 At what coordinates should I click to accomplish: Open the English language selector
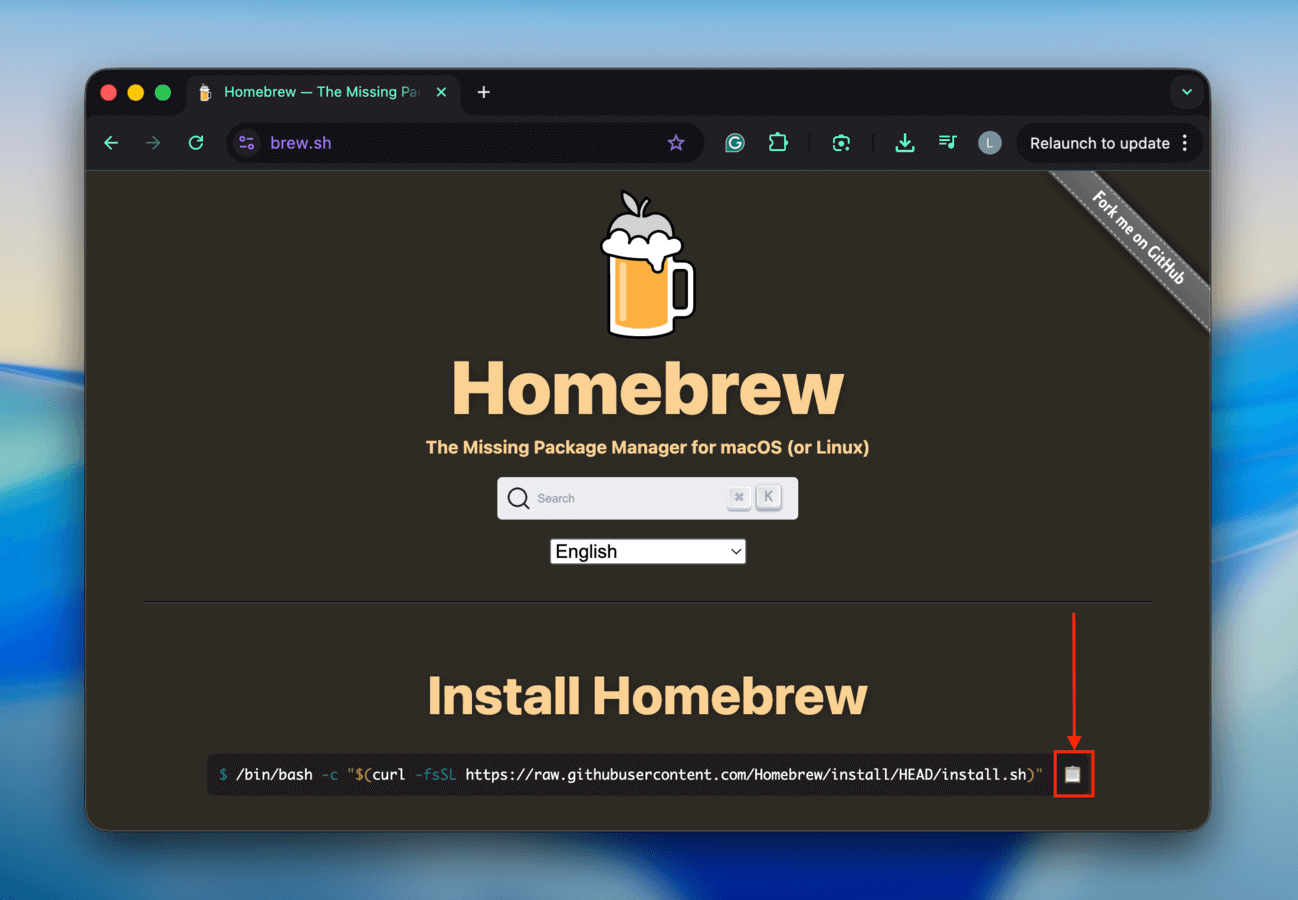647,551
